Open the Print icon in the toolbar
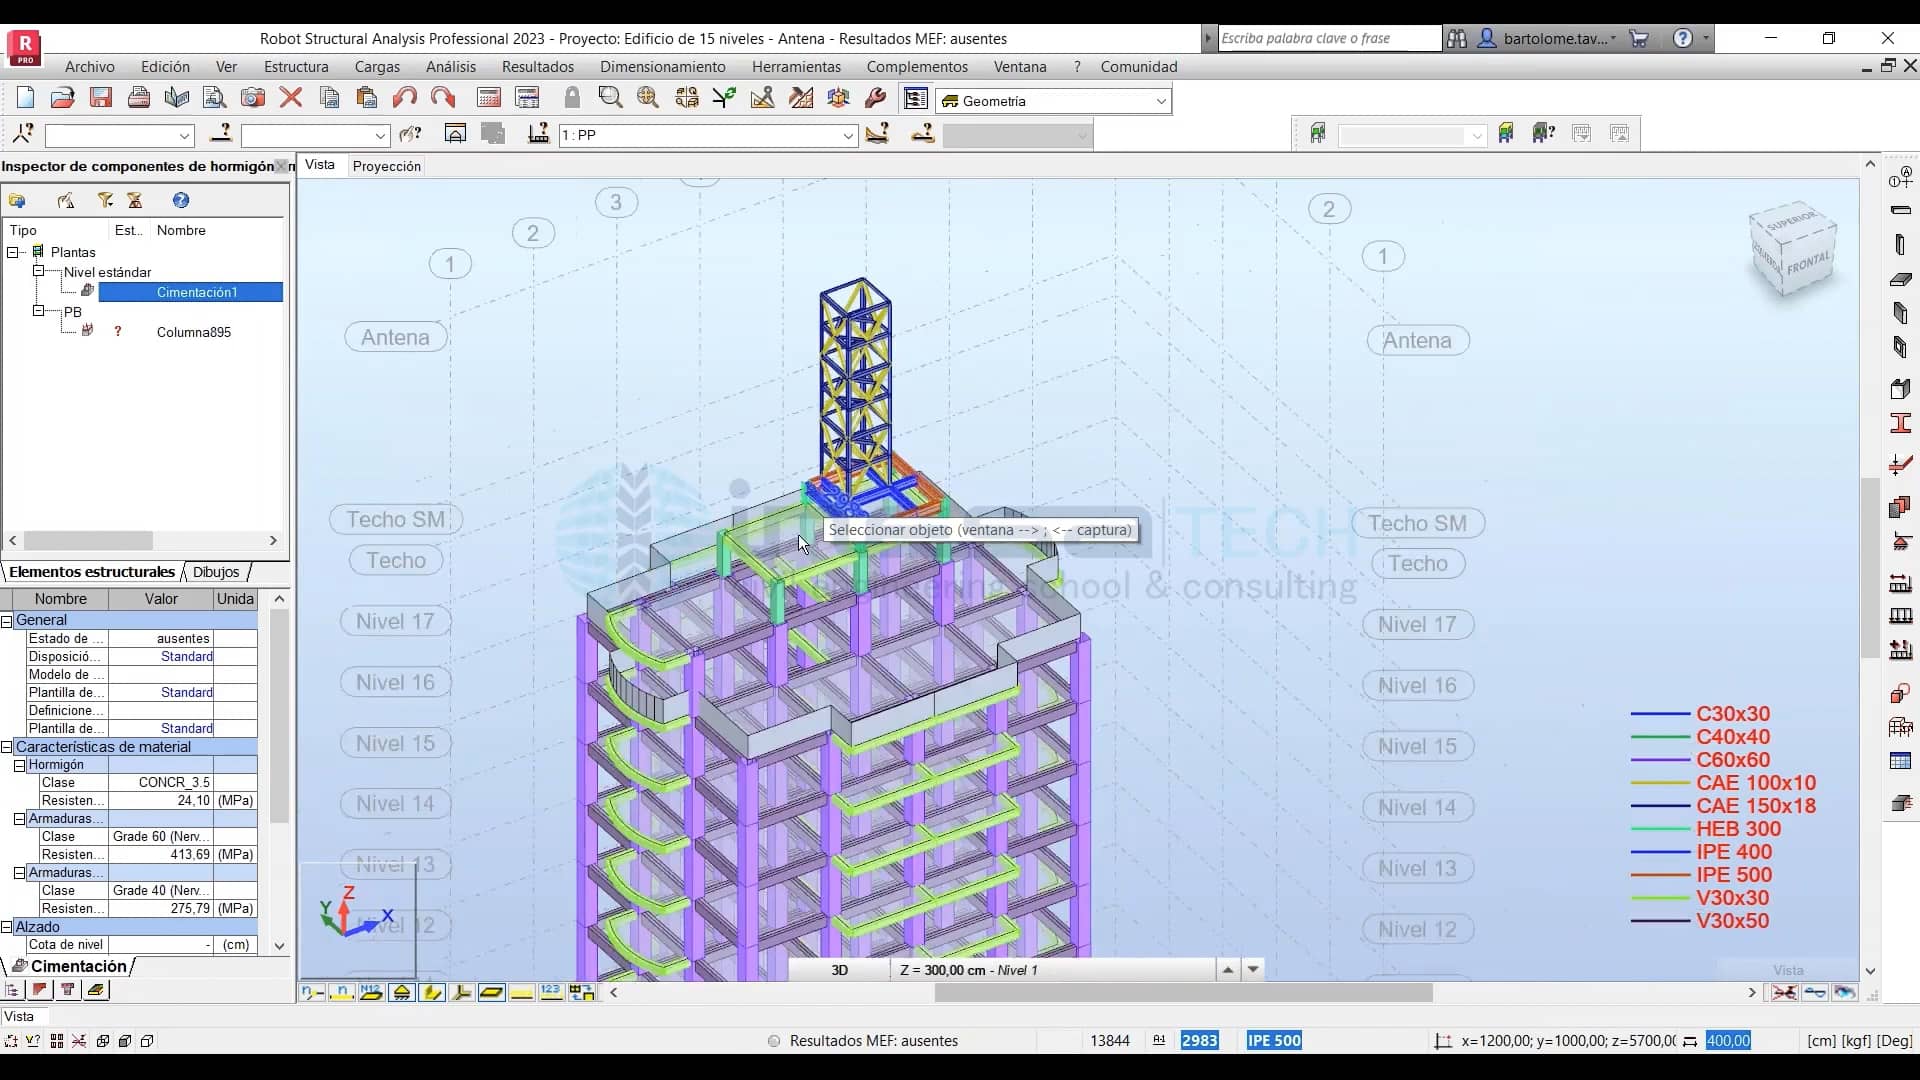This screenshot has height=1080, width=1920. click(x=137, y=97)
